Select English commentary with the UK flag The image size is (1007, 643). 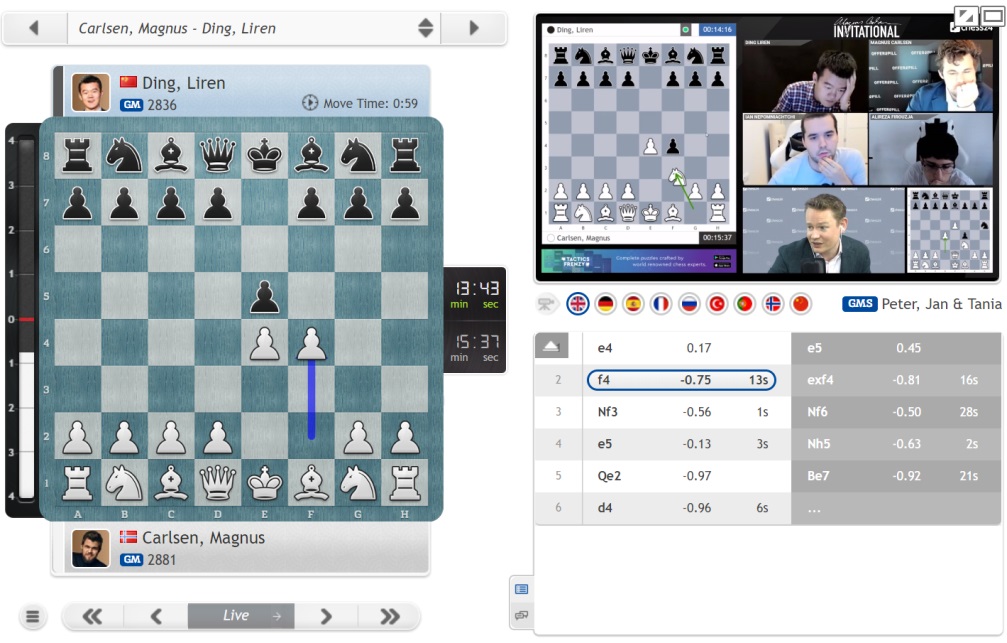pyautogui.click(x=577, y=304)
